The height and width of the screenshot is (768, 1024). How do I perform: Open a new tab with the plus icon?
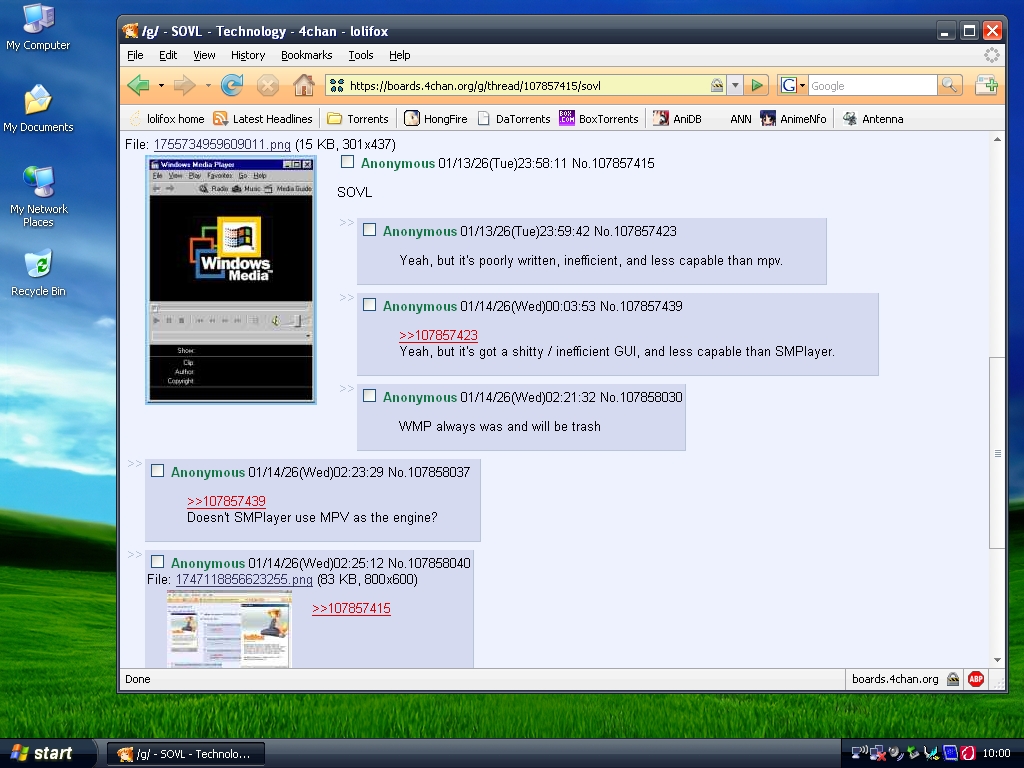[986, 85]
